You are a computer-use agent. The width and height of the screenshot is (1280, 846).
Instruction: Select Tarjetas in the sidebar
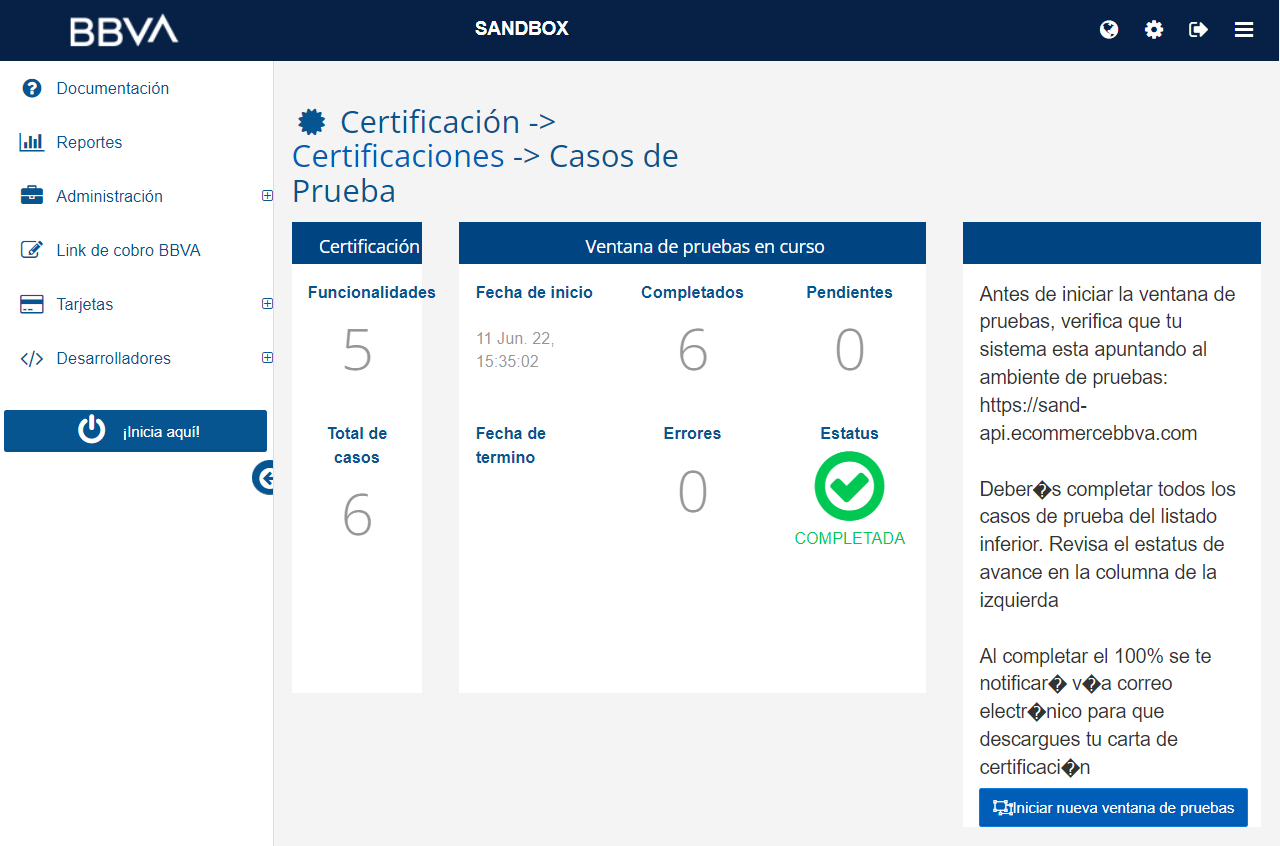pos(85,304)
